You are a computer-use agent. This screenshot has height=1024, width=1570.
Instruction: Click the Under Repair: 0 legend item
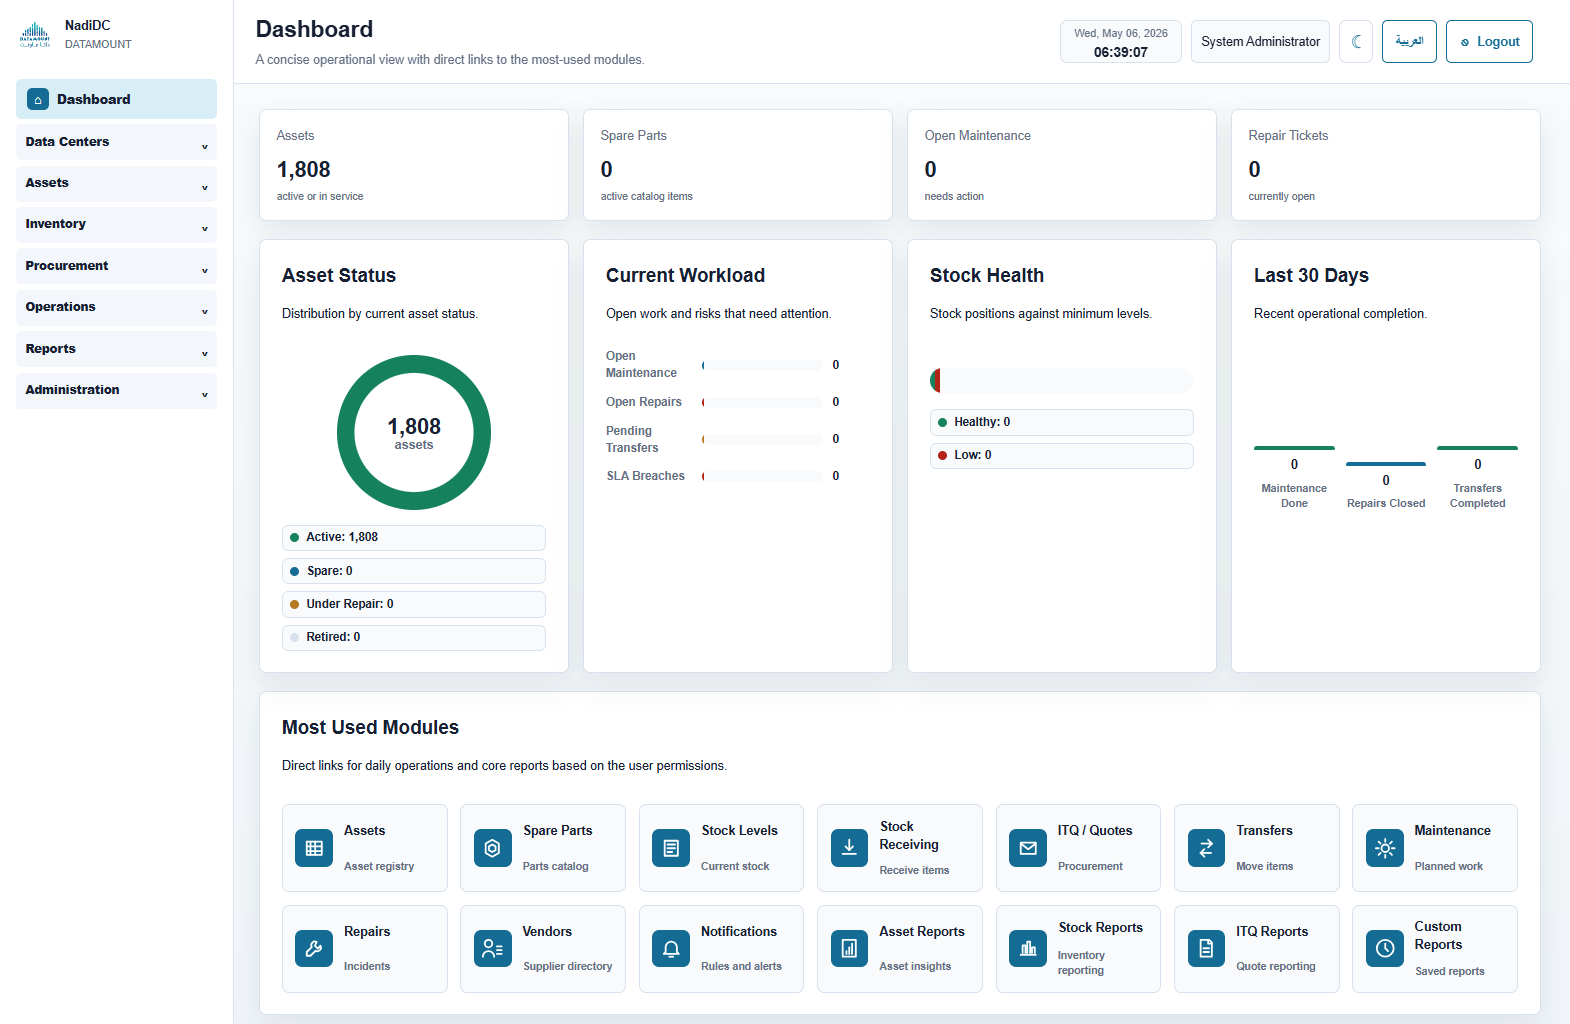pos(414,604)
